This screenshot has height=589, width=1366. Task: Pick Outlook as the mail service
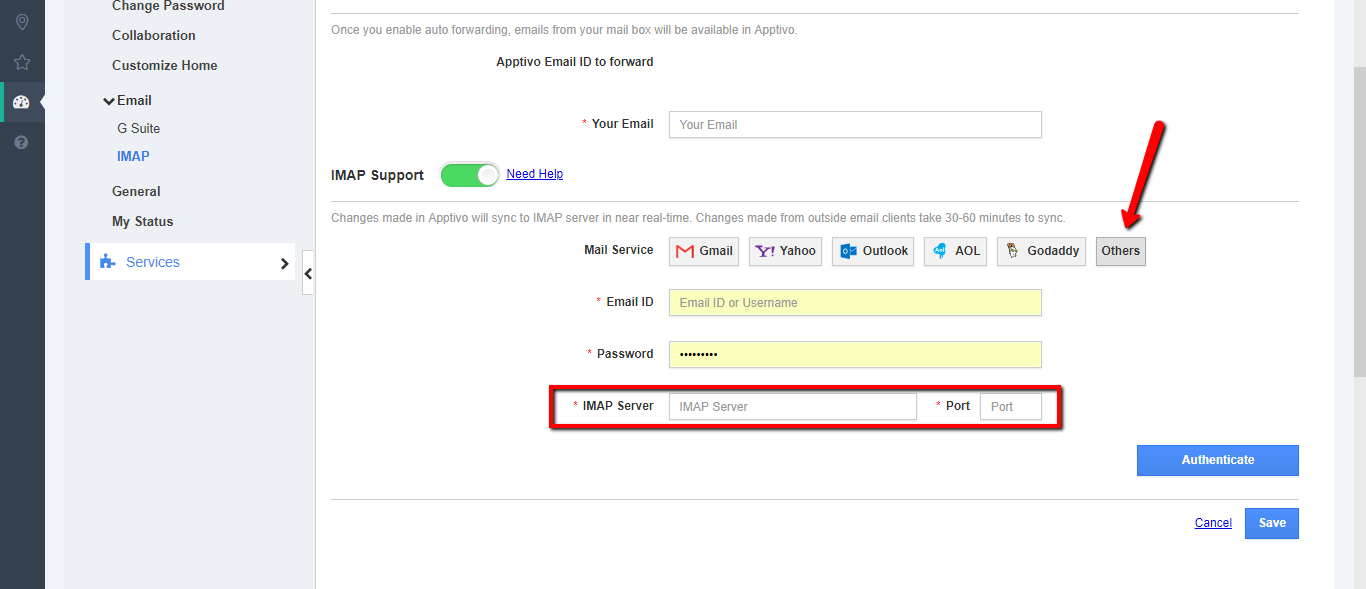[x=873, y=251]
